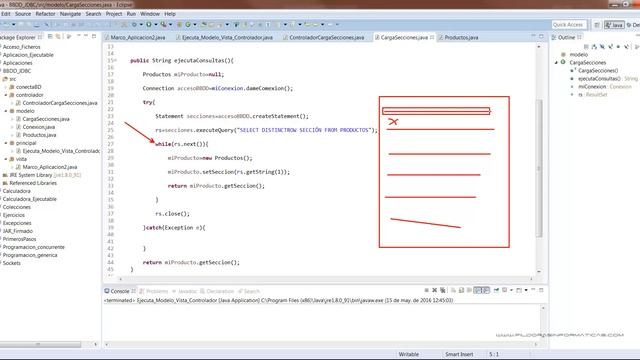Collapse the vista package node
The height and width of the screenshot is (360, 640).
6,159
